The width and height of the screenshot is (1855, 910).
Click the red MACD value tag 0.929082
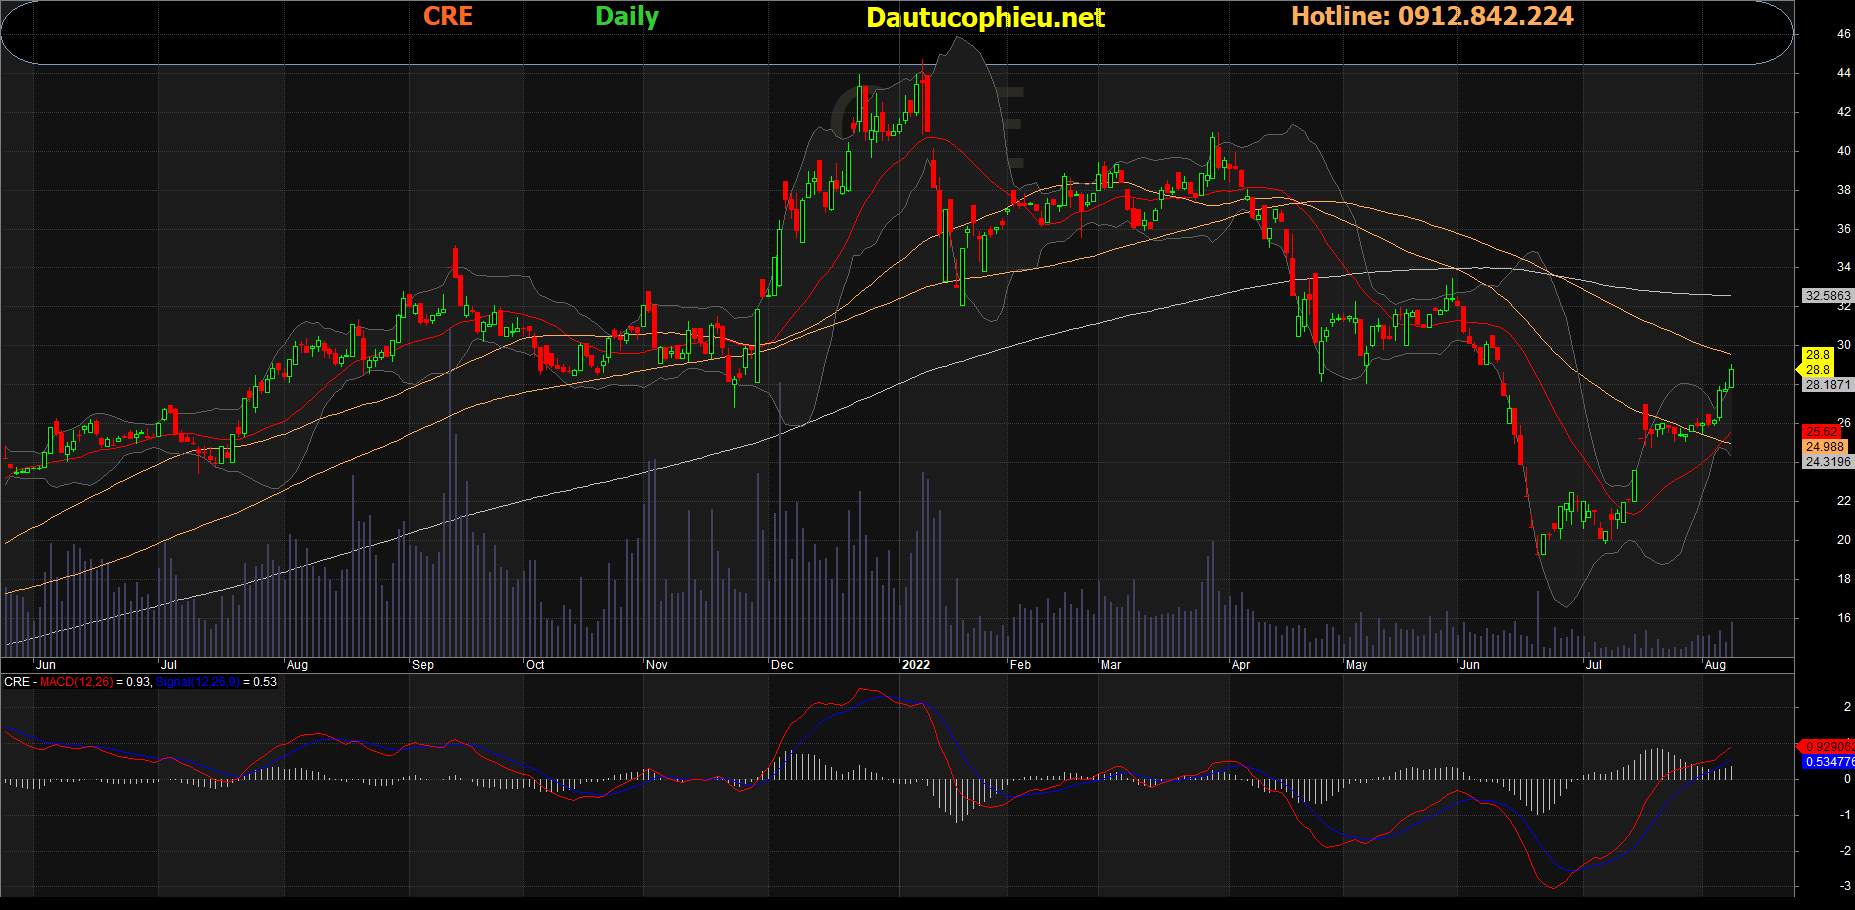click(x=1828, y=747)
